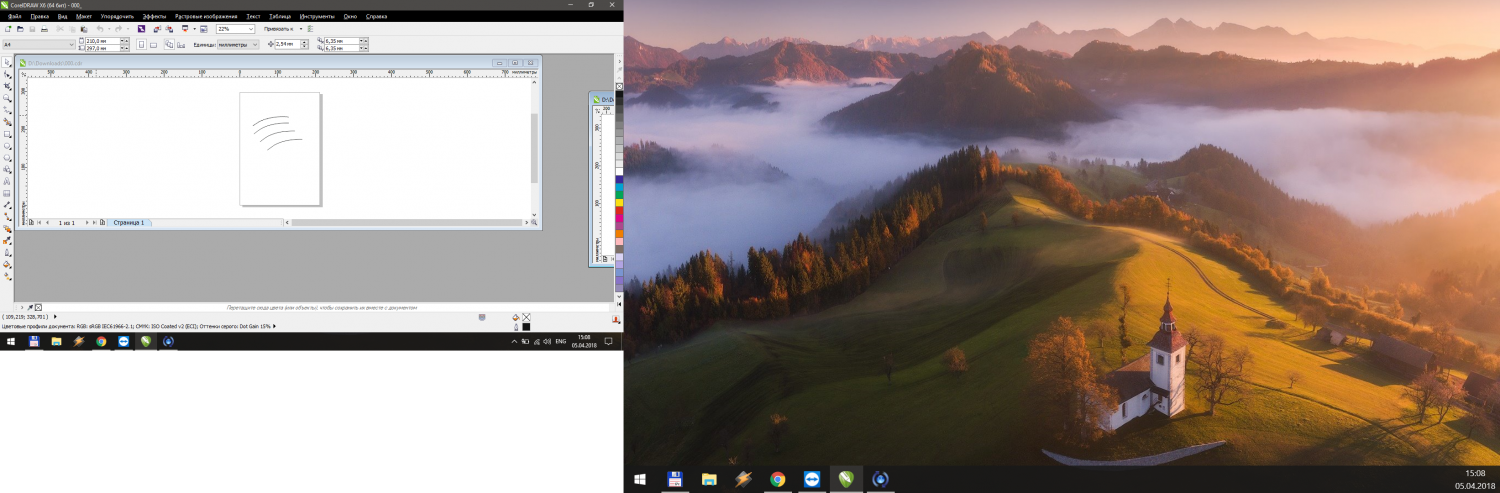This screenshot has width=1500, height=493.
Task: Set portrait page orientation
Action: click(141, 45)
